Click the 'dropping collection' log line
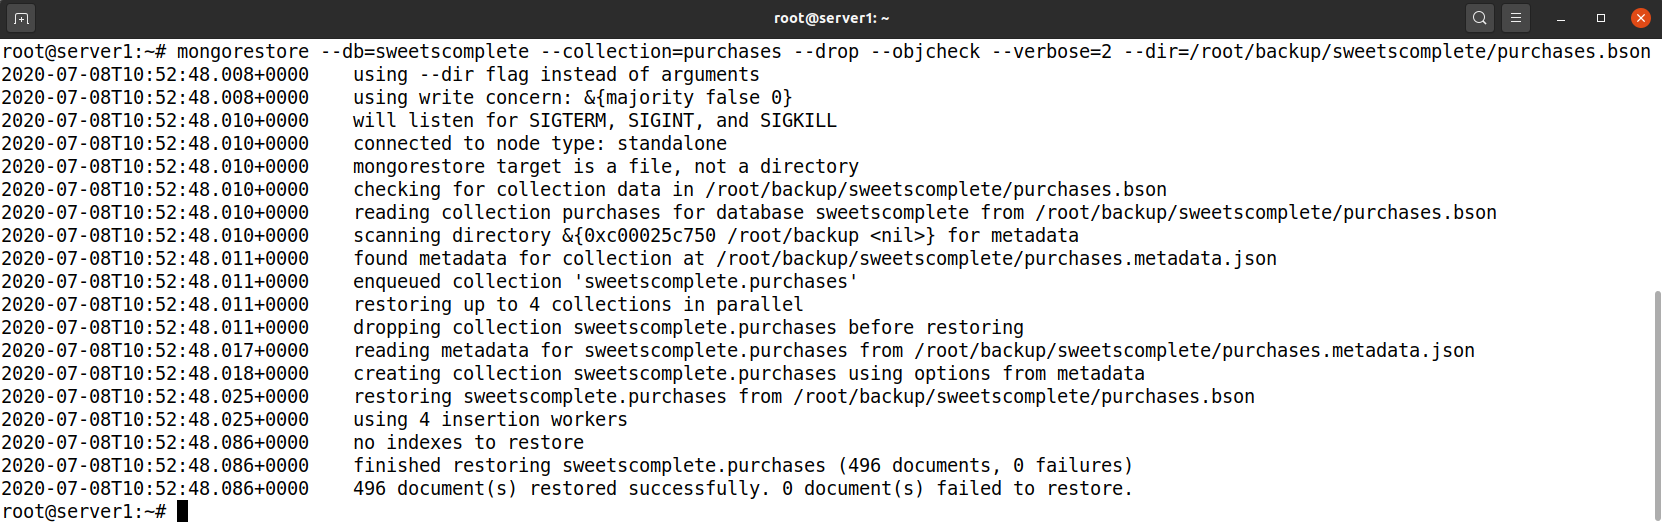Image resolution: width=1662 pixels, height=522 pixels. pos(688,328)
